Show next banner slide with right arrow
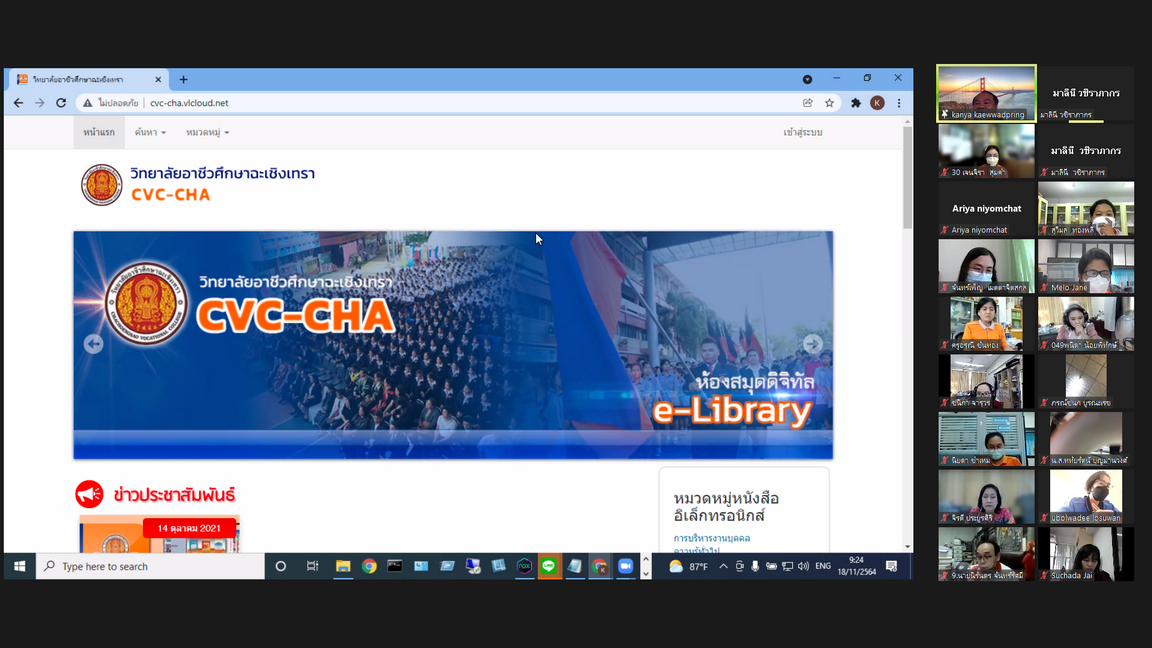 pyautogui.click(x=813, y=344)
